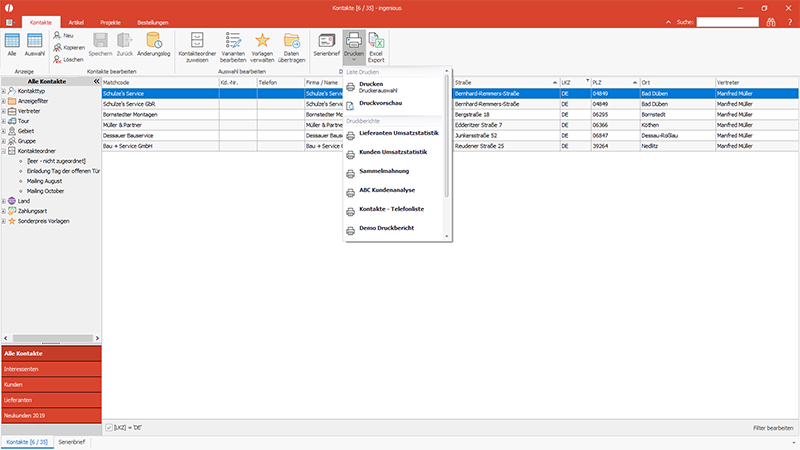Image resolution: width=800 pixels, height=450 pixels.
Task: Sort by Matchcode column header
Action: pyautogui.click(x=160, y=83)
